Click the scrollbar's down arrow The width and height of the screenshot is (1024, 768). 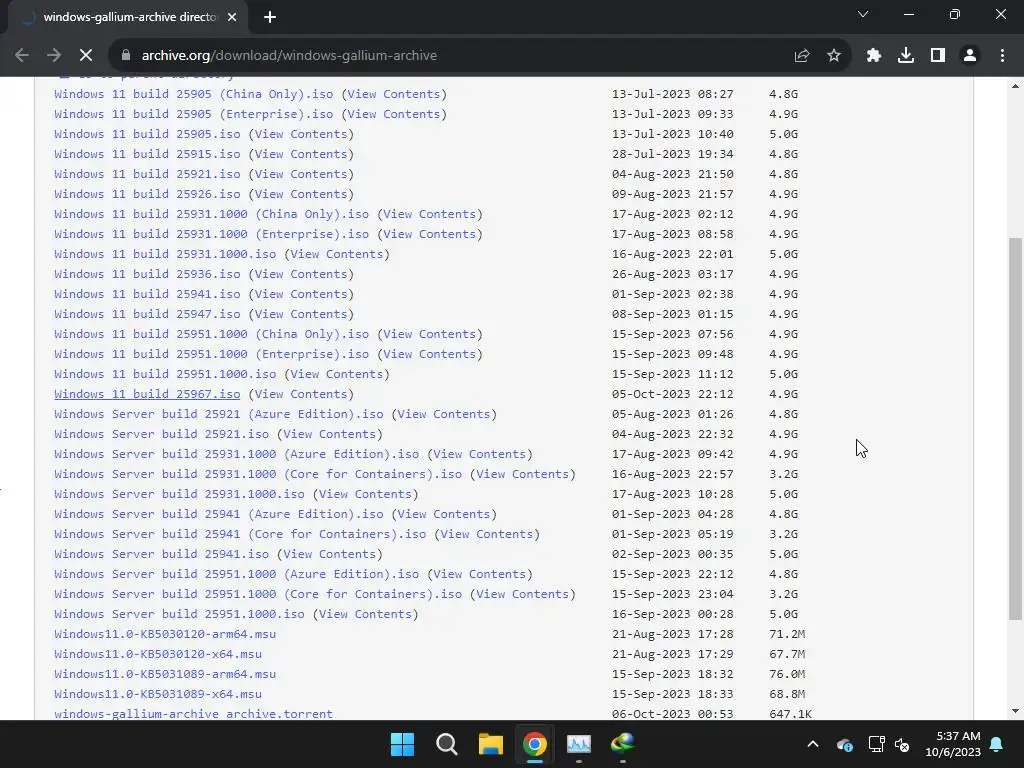tap(1015, 711)
